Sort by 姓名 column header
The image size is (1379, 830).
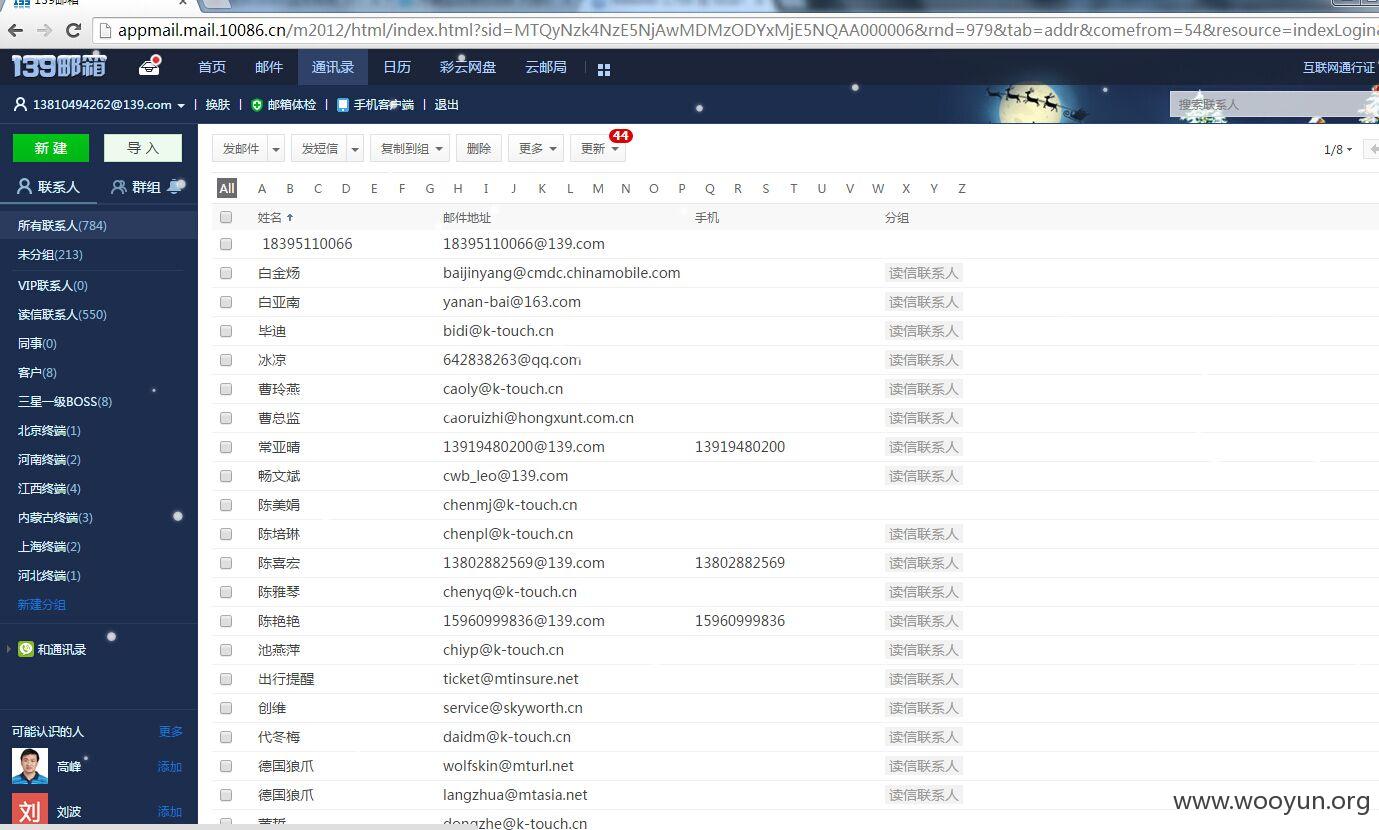(276, 217)
